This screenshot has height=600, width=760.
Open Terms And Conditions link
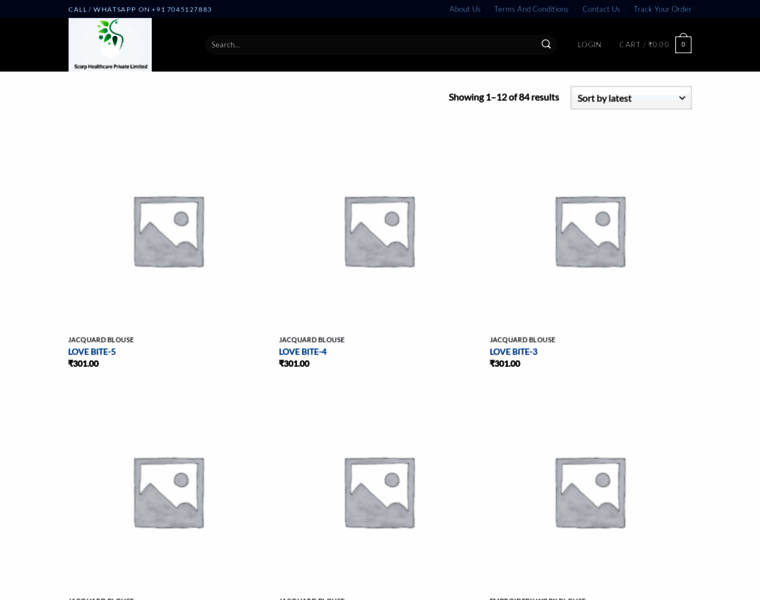[x=531, y=9]
